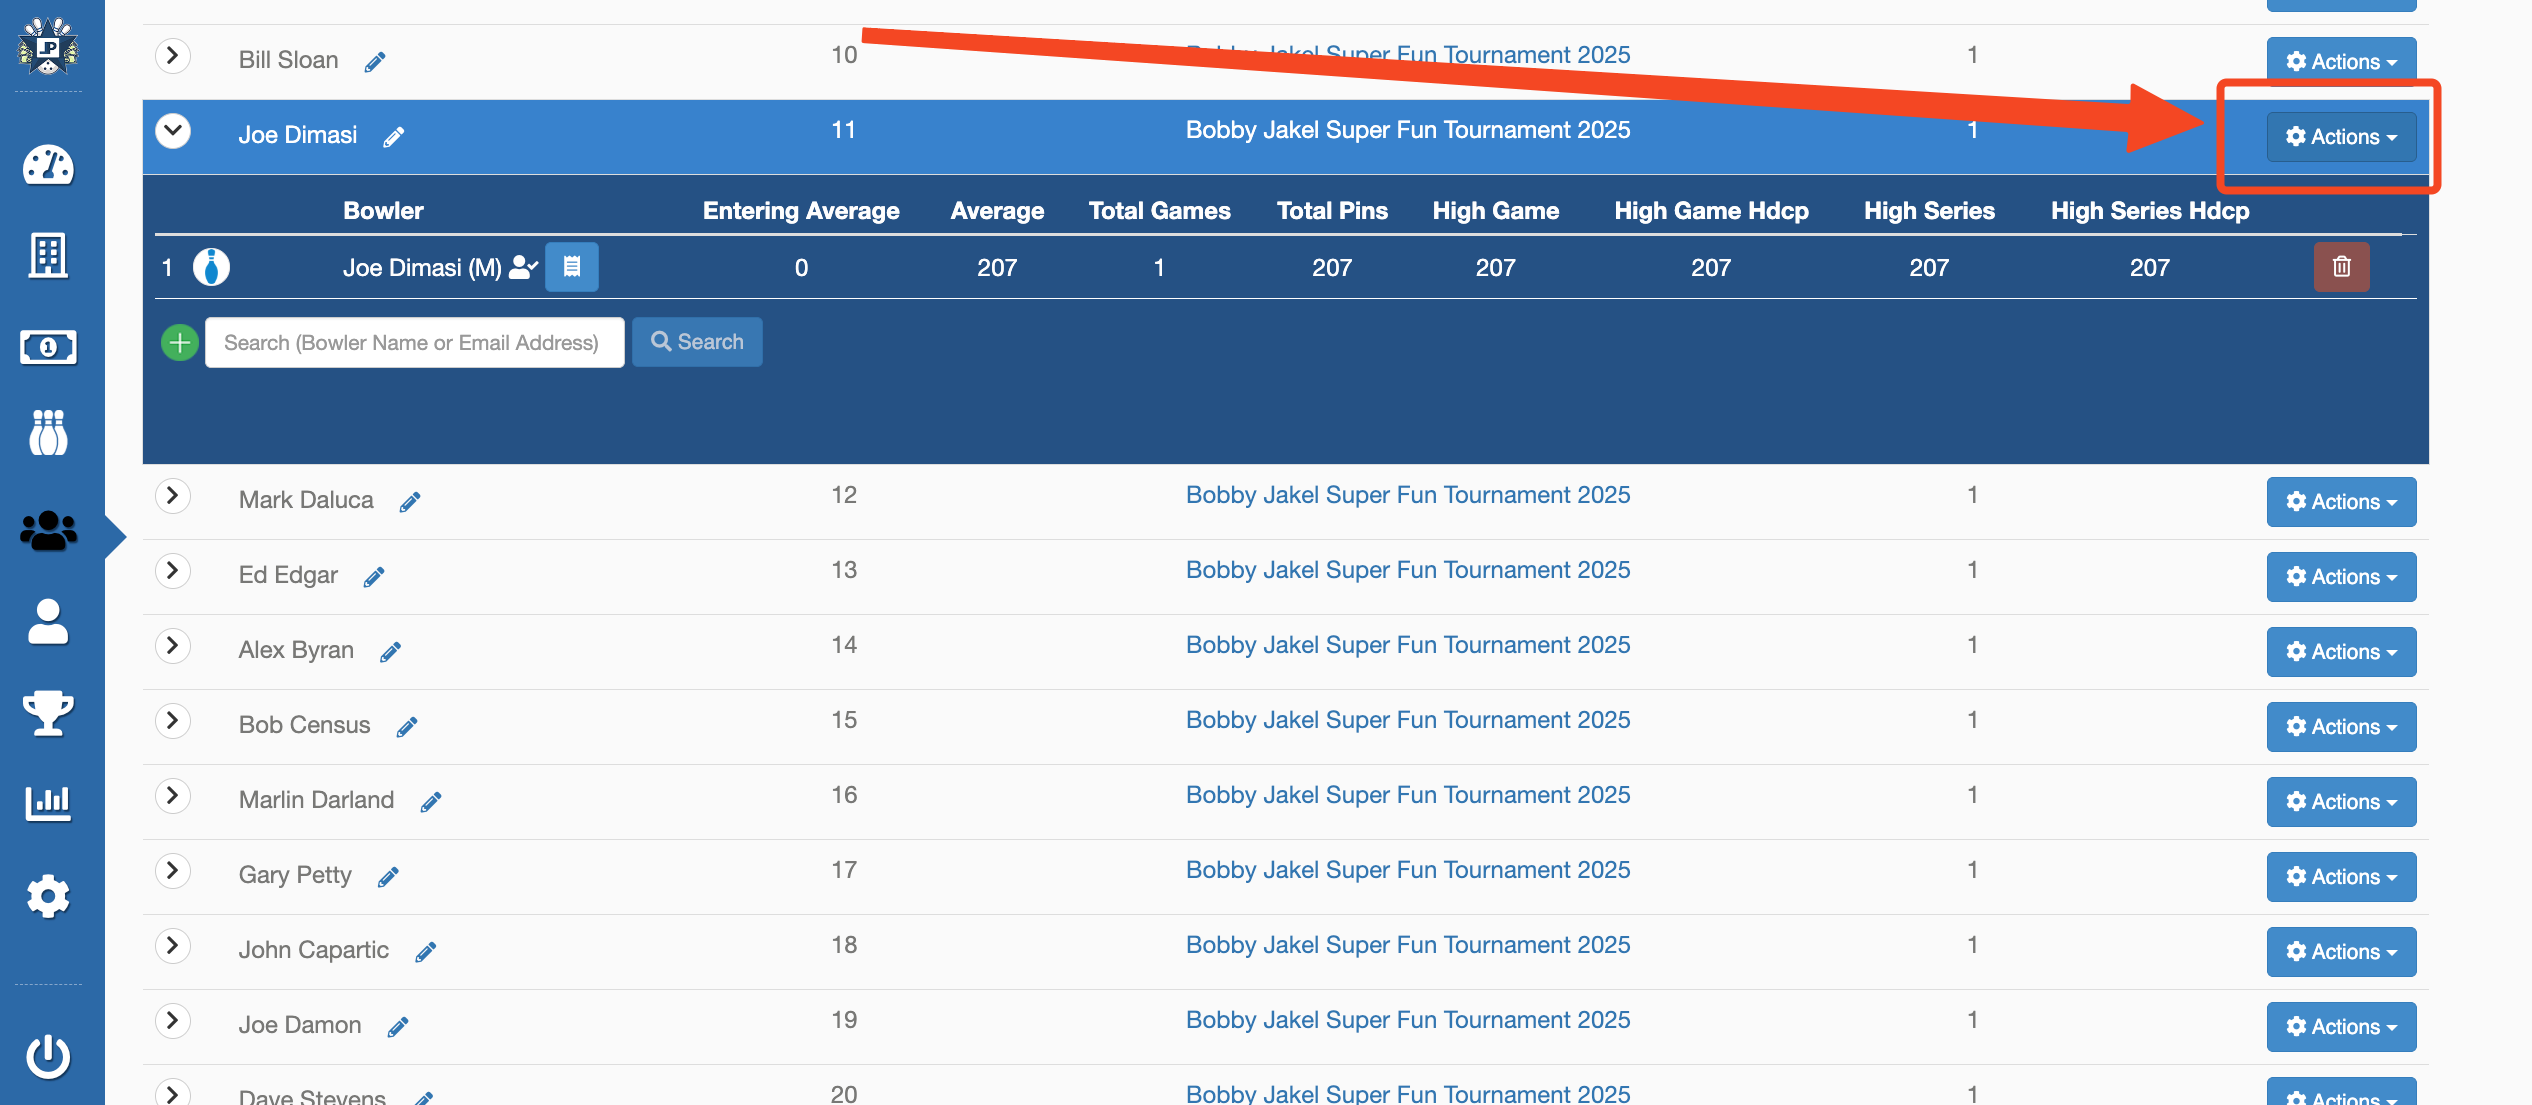Image resolution: width=2532 pixels, height=1105 pixels.
Task: Open Actions dropdown for Gary Petty
Action: coord(2341,877)
